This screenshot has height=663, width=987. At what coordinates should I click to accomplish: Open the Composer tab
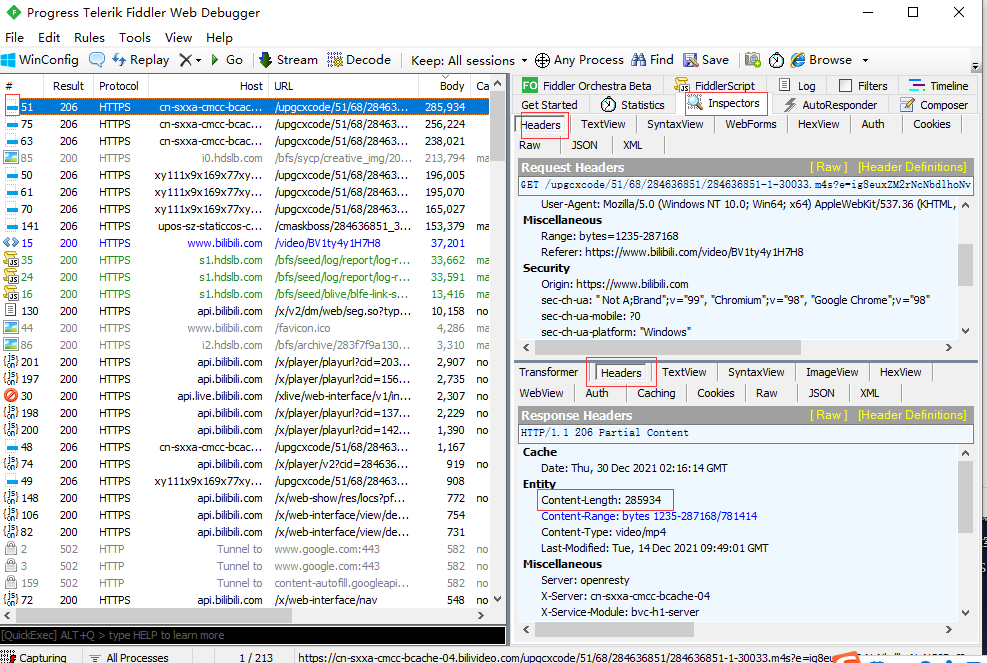(934, 105)
